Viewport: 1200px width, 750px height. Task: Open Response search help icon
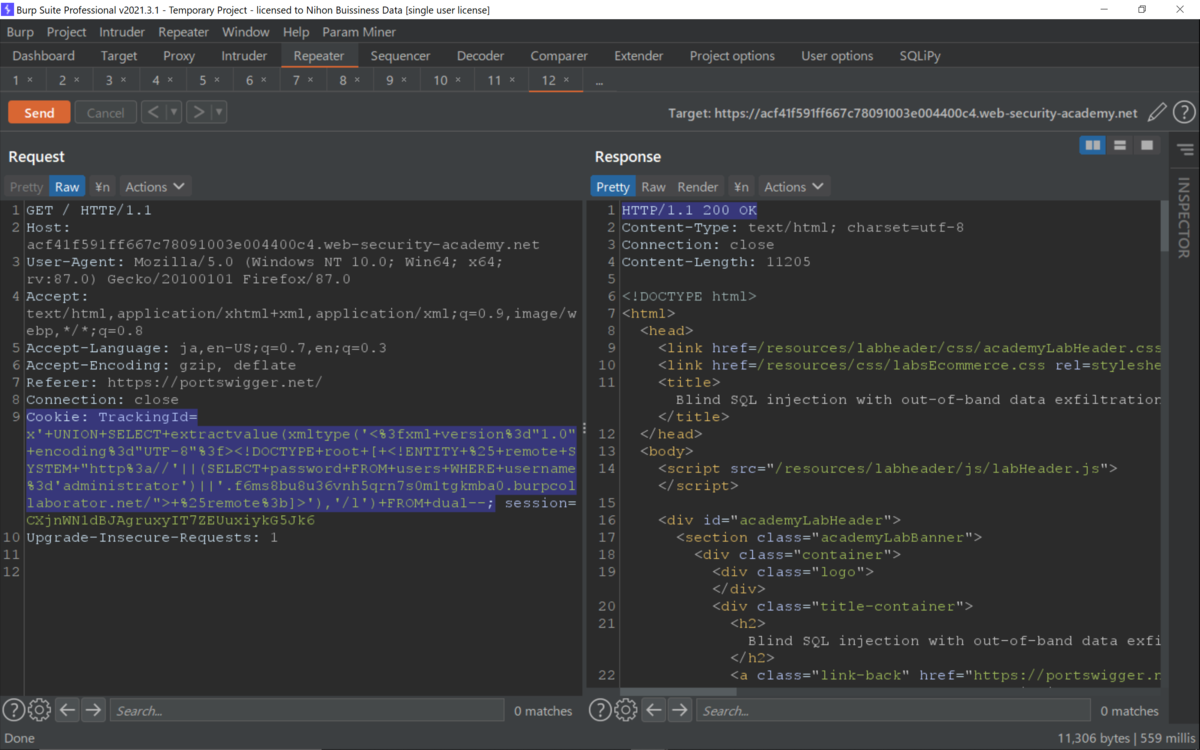(x=600, y=710)
